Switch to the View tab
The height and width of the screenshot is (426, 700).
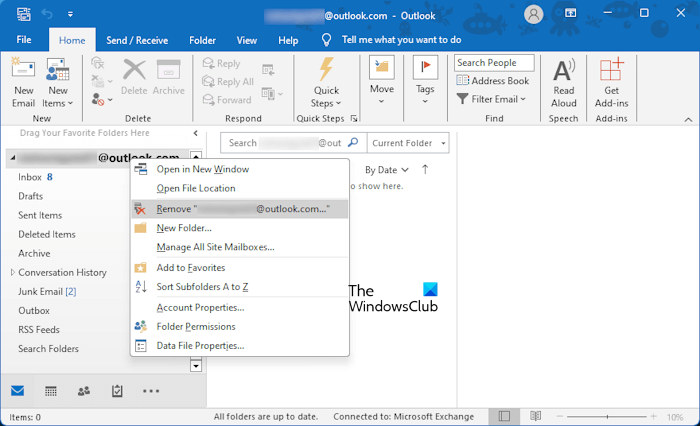click(246, 40)
